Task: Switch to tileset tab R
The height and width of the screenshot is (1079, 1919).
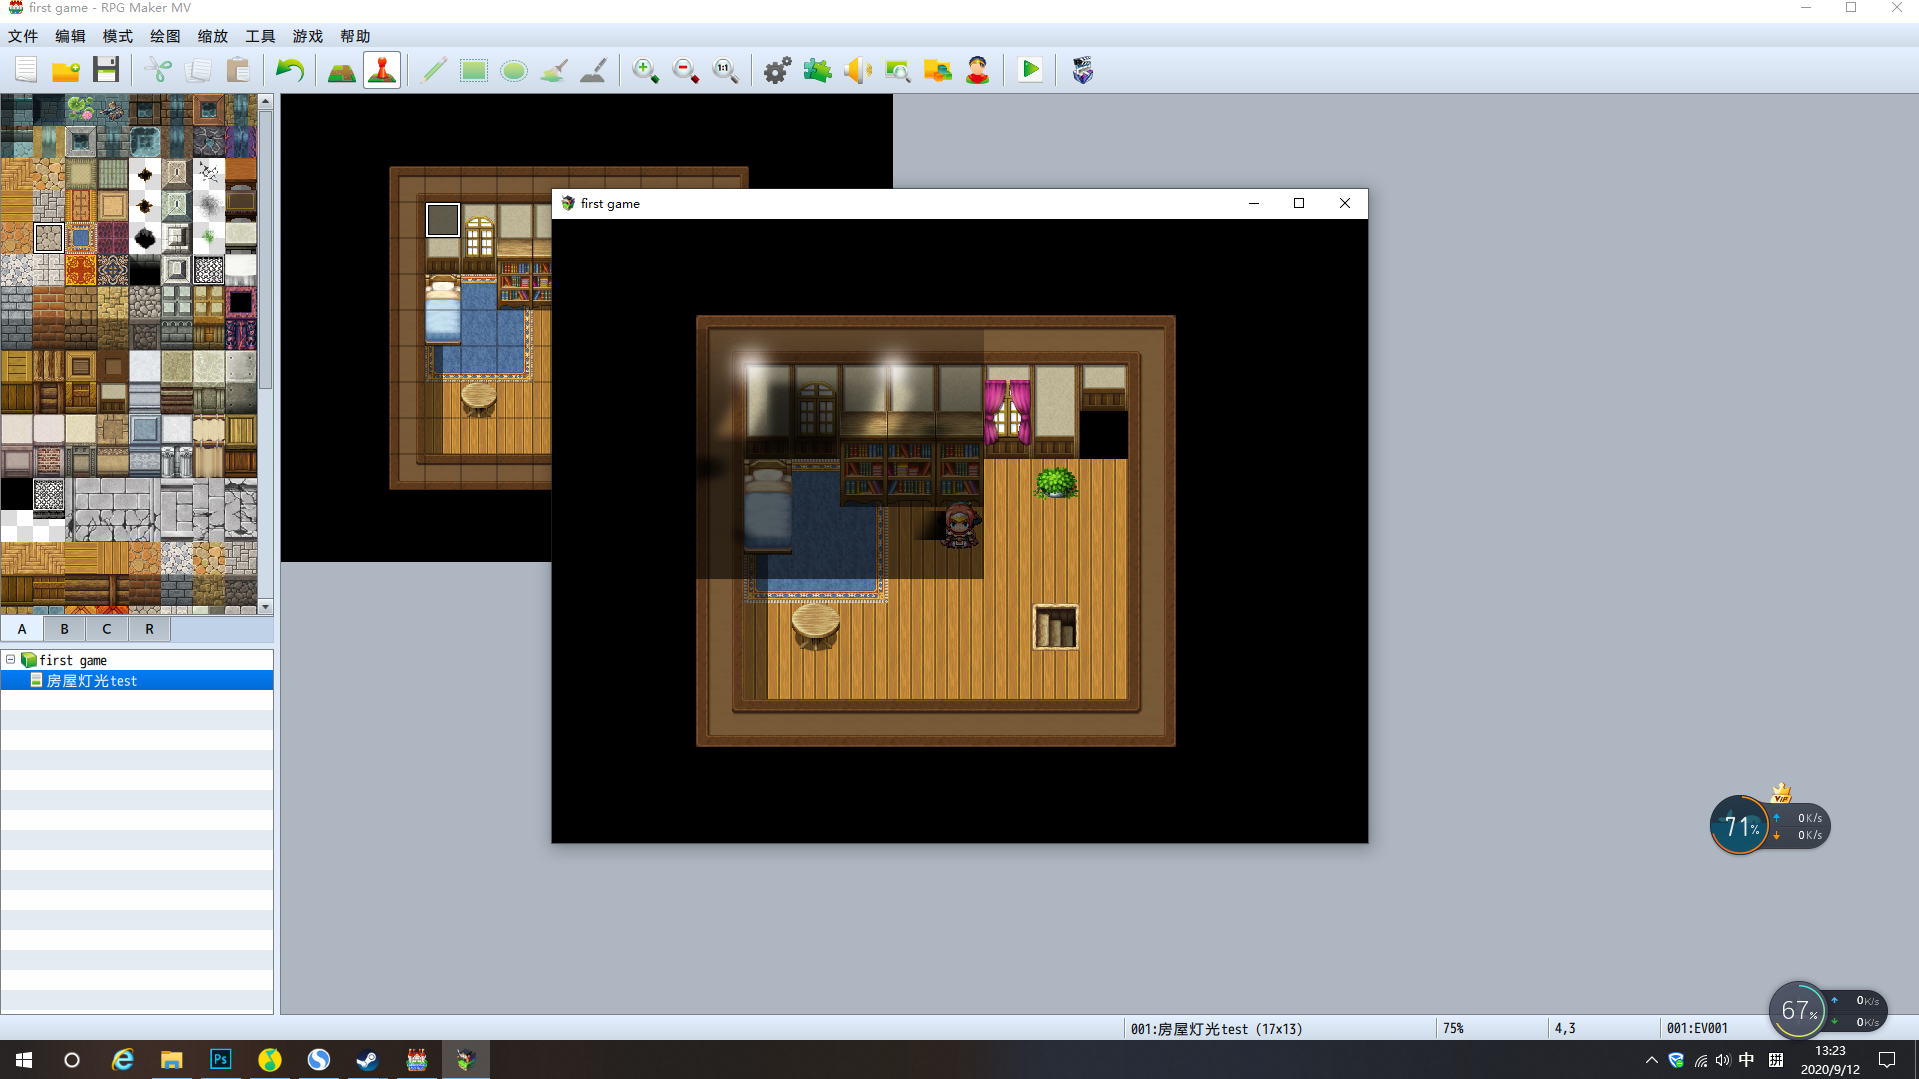Action: click(x=150, y=629)
